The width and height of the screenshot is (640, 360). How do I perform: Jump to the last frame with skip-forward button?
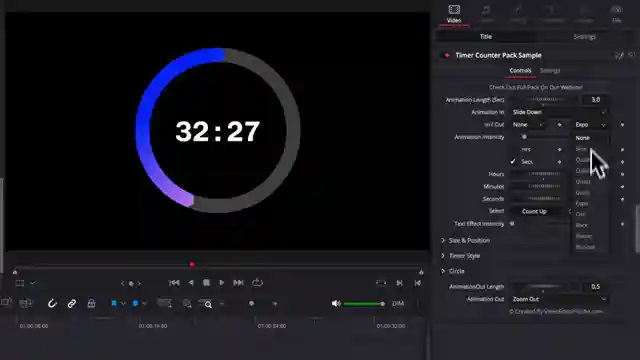[x=238, y=282]
